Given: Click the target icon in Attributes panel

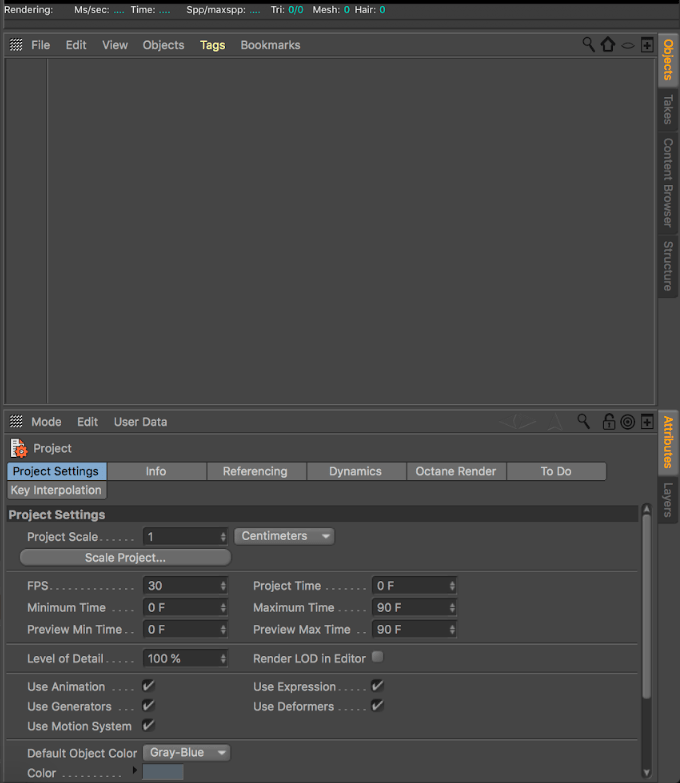Looking at the screenshot, I should click(x=627, y=422).
